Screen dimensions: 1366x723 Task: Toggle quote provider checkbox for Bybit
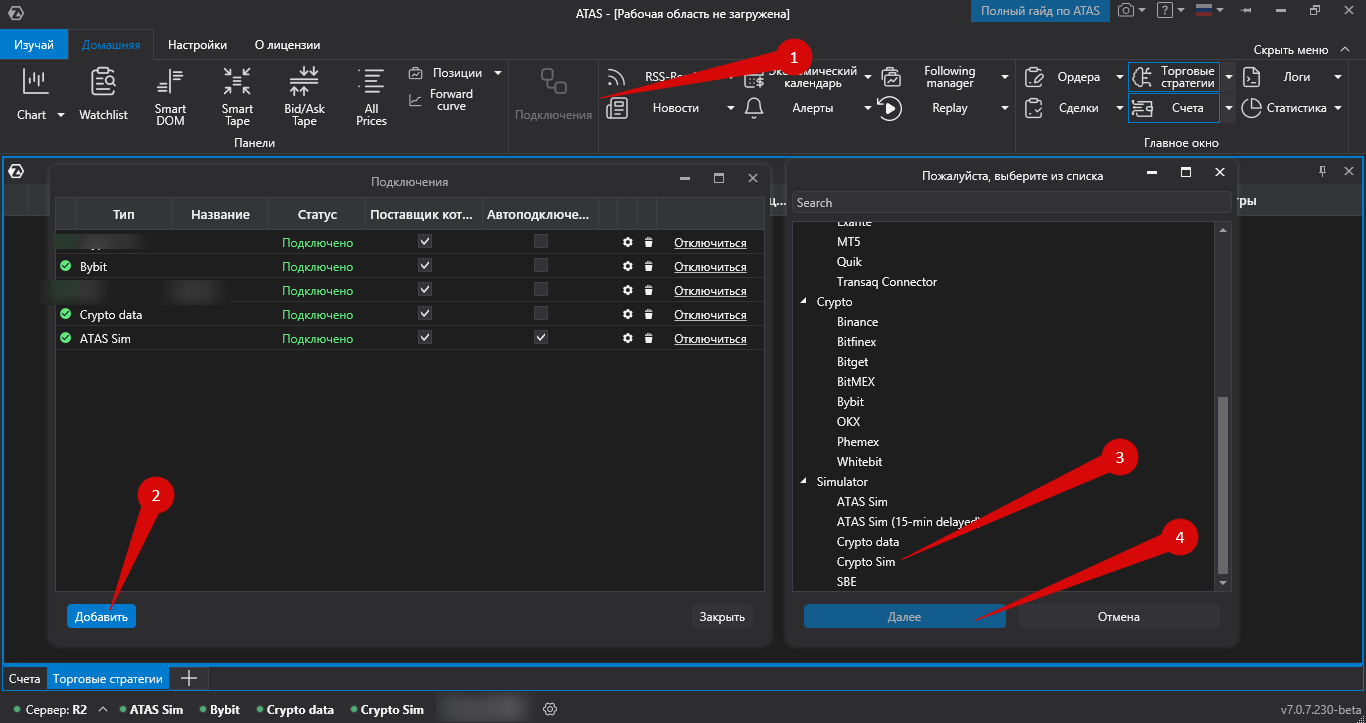point(425,266)
